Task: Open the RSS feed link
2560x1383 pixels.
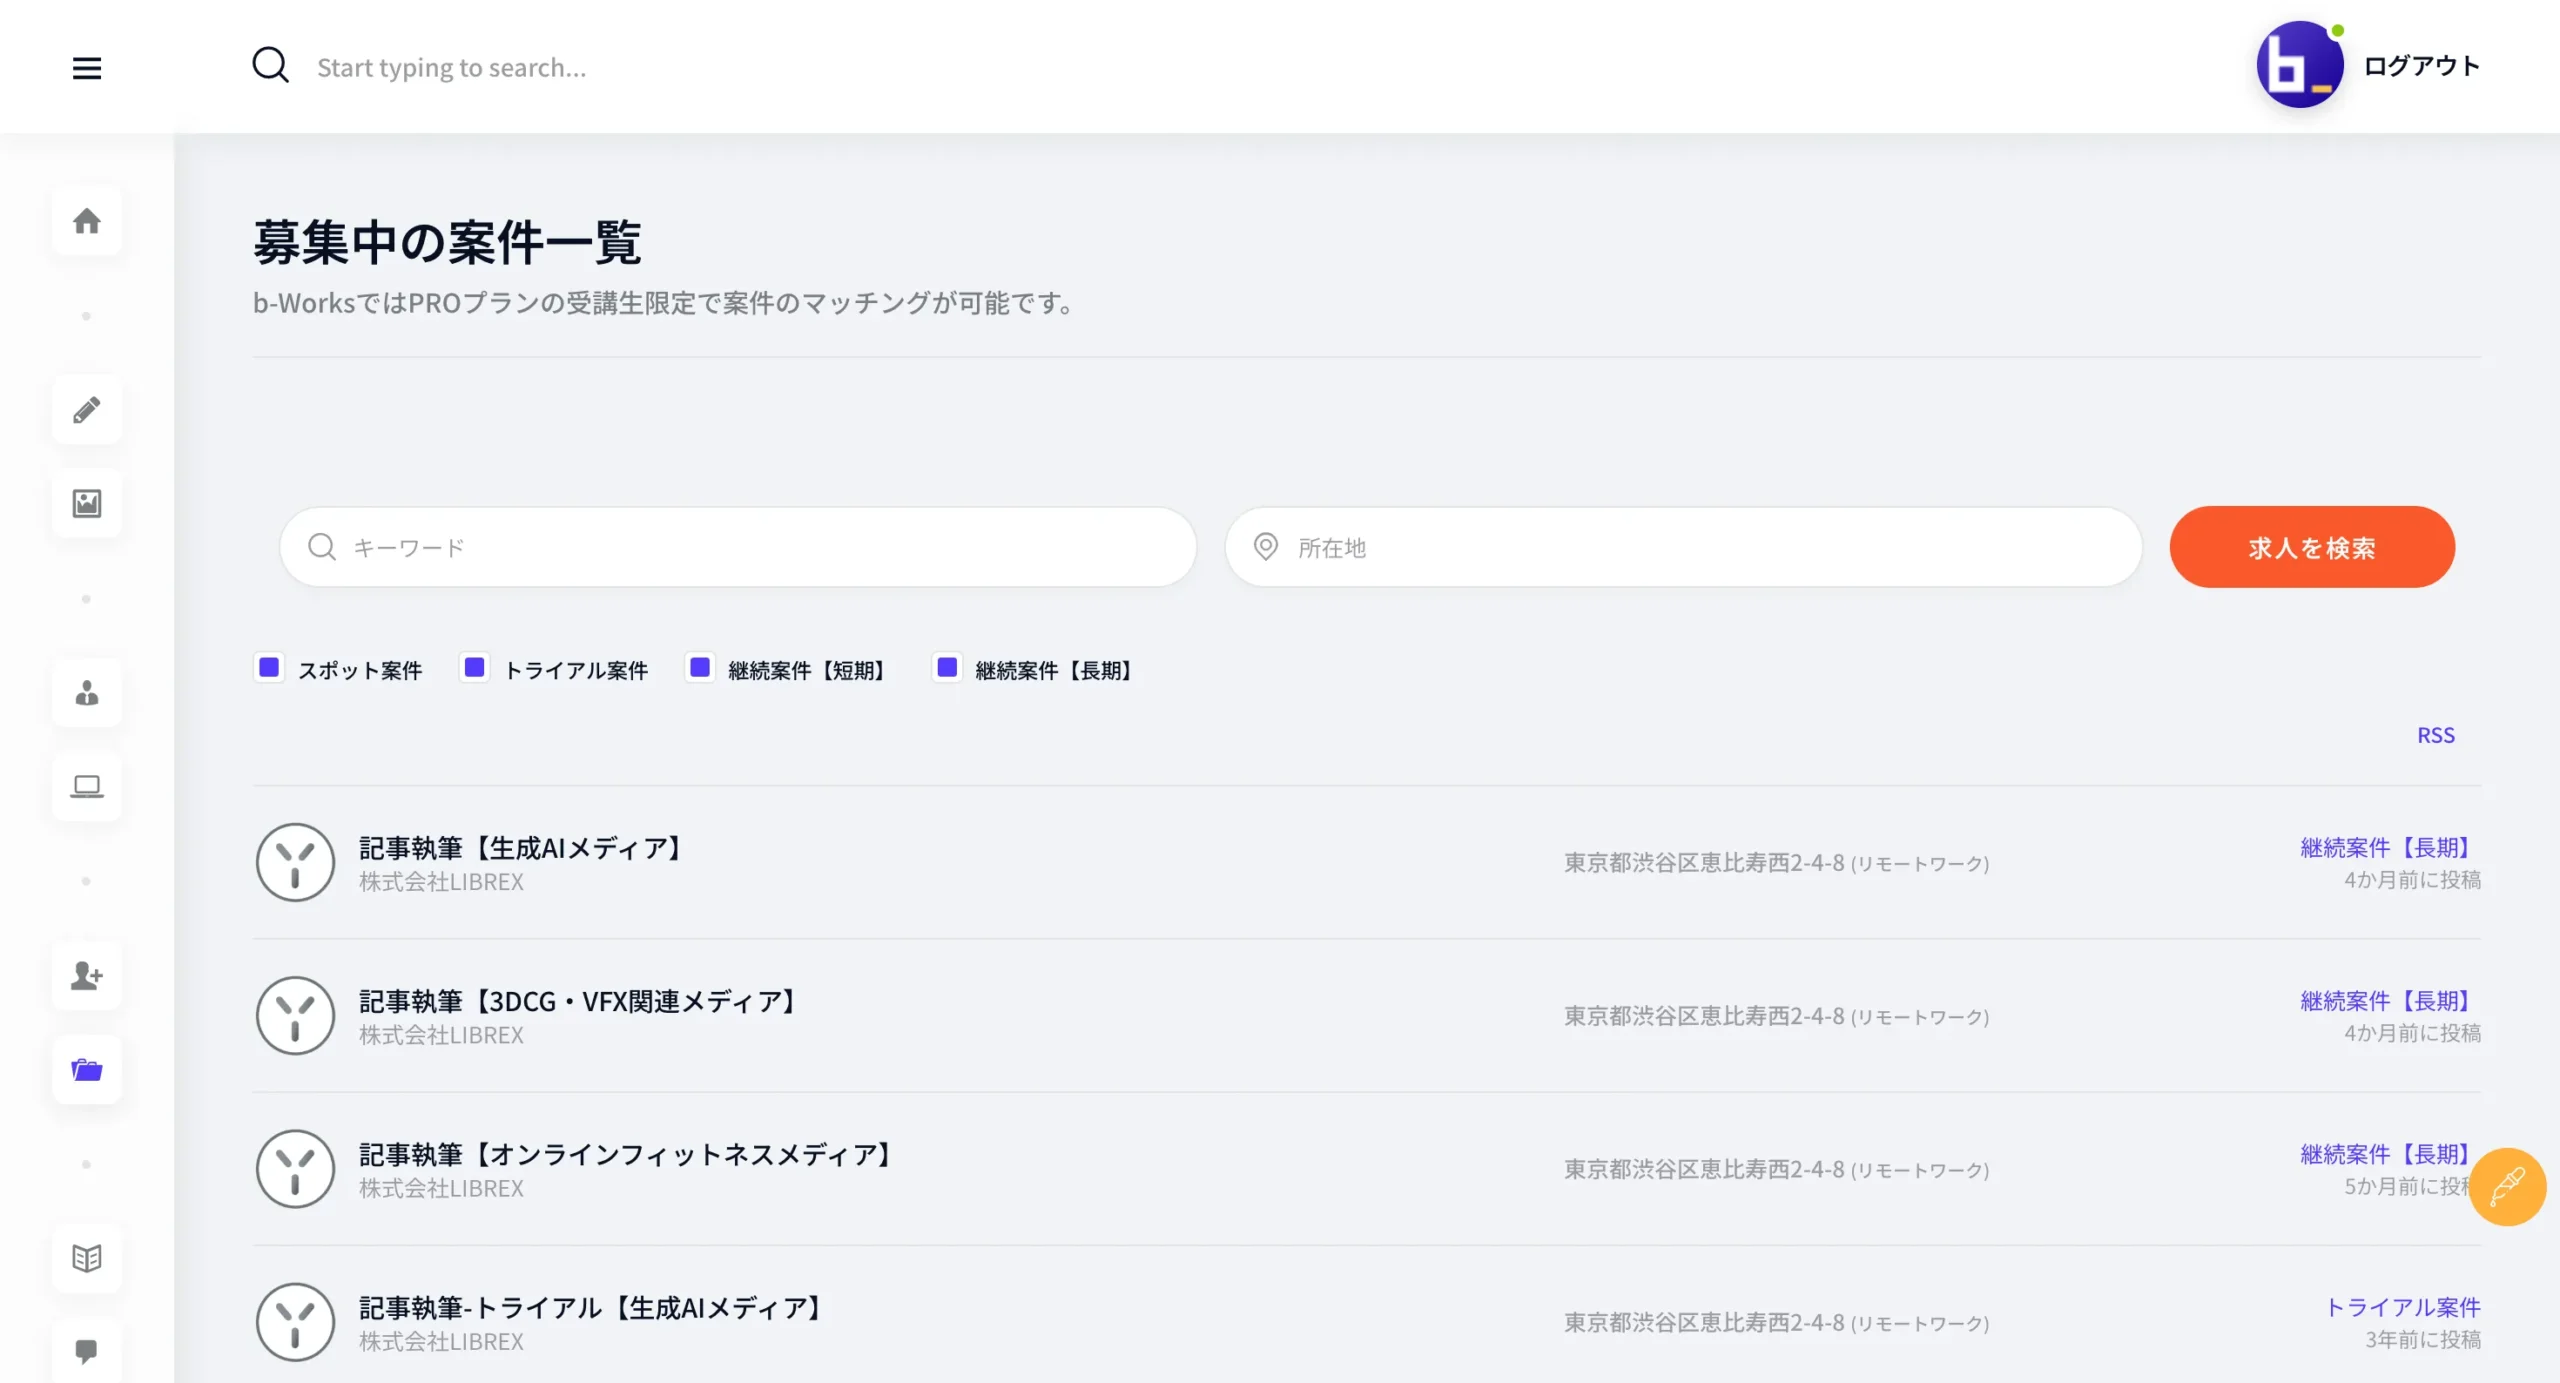Action: coord(2435,735)
